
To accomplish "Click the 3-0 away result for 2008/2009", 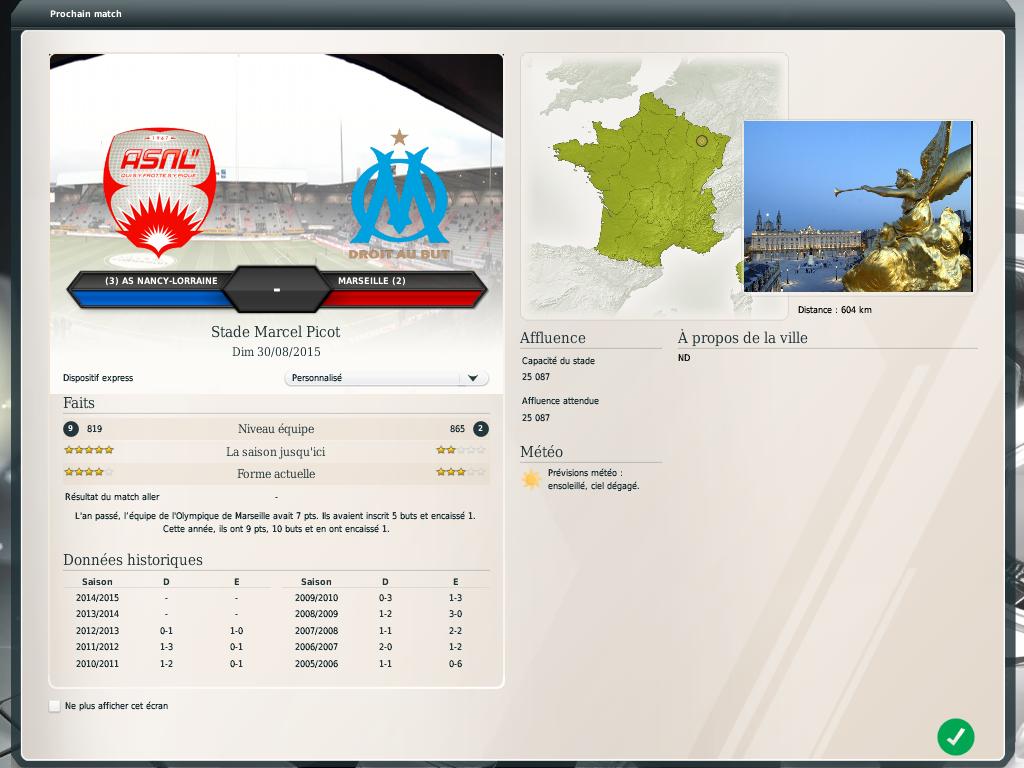I will [x=456, y=615].
